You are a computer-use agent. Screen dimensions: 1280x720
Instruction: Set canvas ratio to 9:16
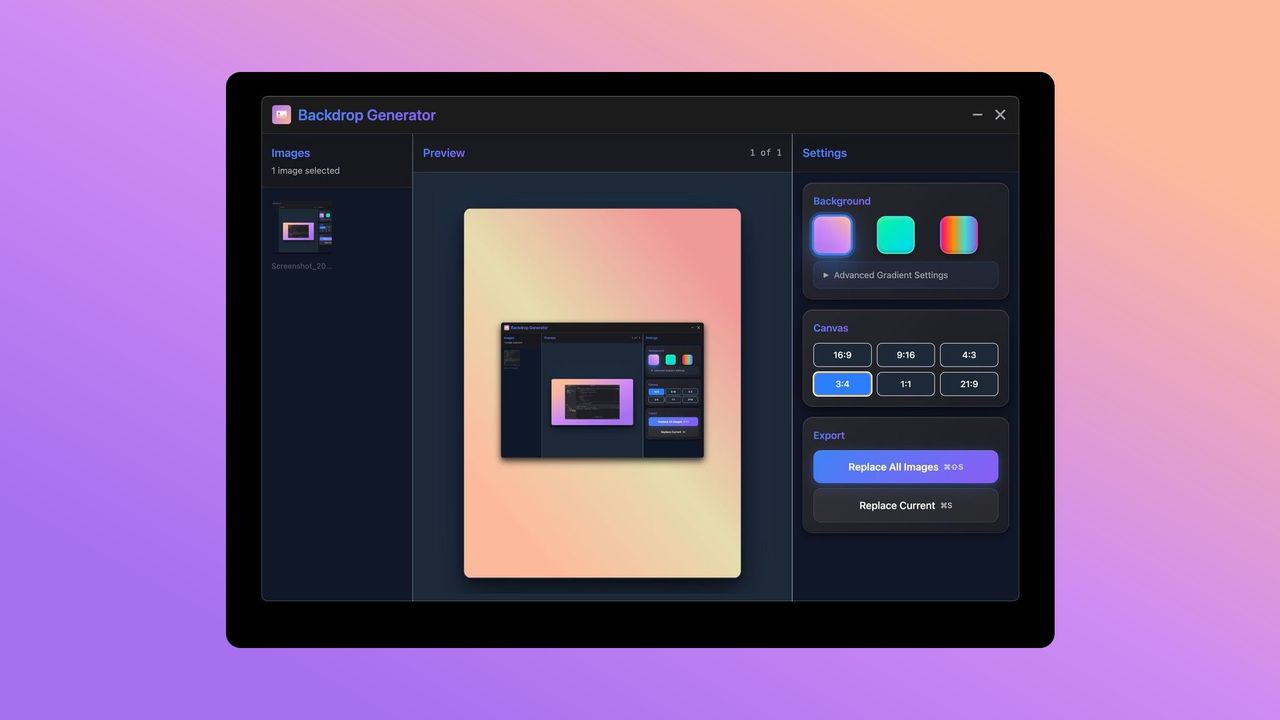point(905,355)
